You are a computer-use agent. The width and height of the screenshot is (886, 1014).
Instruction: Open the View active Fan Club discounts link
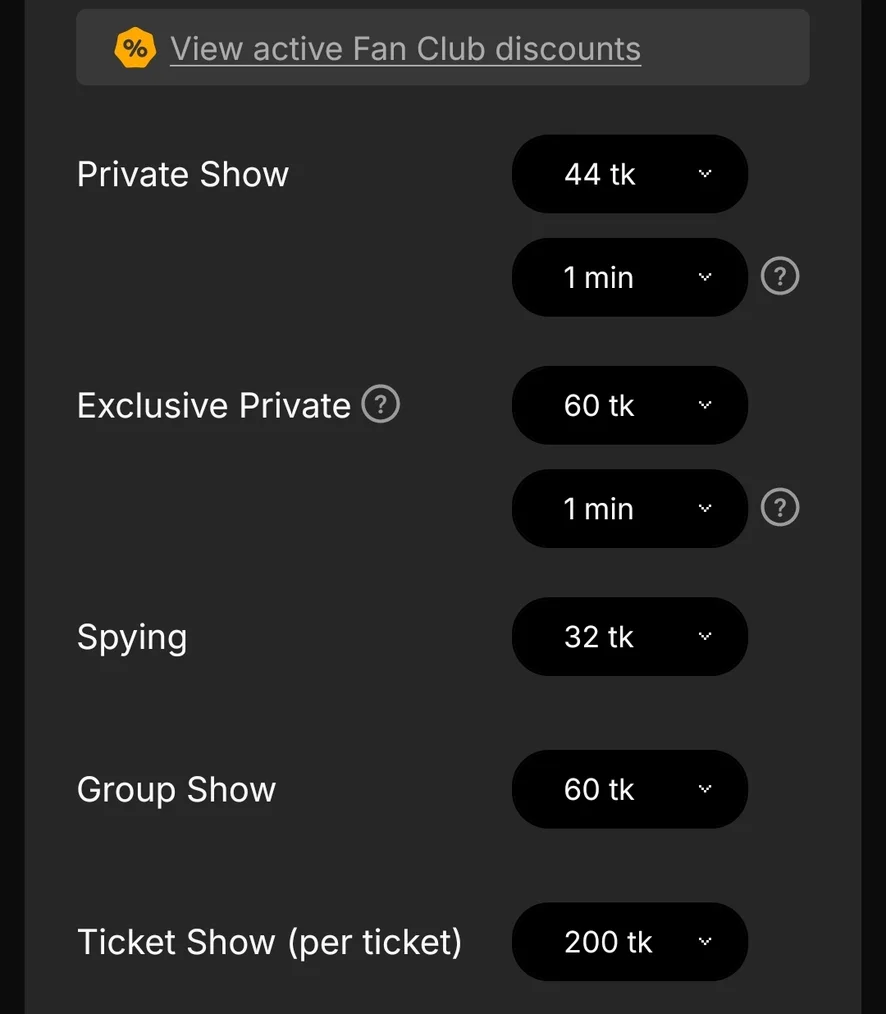pos(405,48)
